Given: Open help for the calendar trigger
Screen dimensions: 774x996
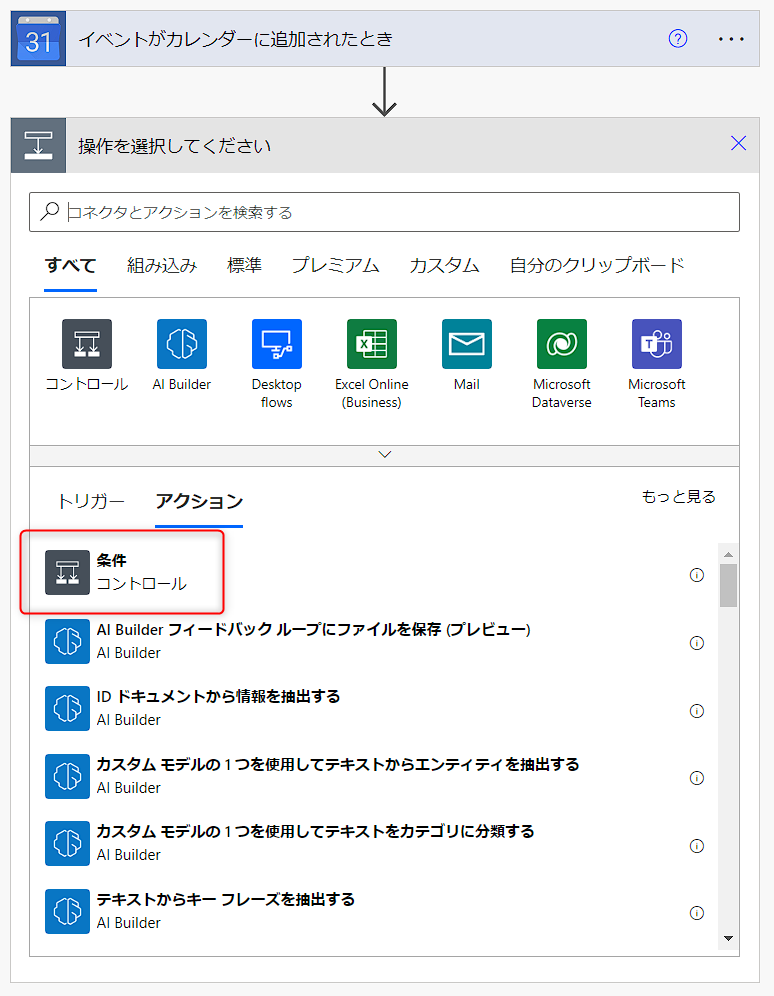Looking at the screenshot, I should (x=677, y=39).
